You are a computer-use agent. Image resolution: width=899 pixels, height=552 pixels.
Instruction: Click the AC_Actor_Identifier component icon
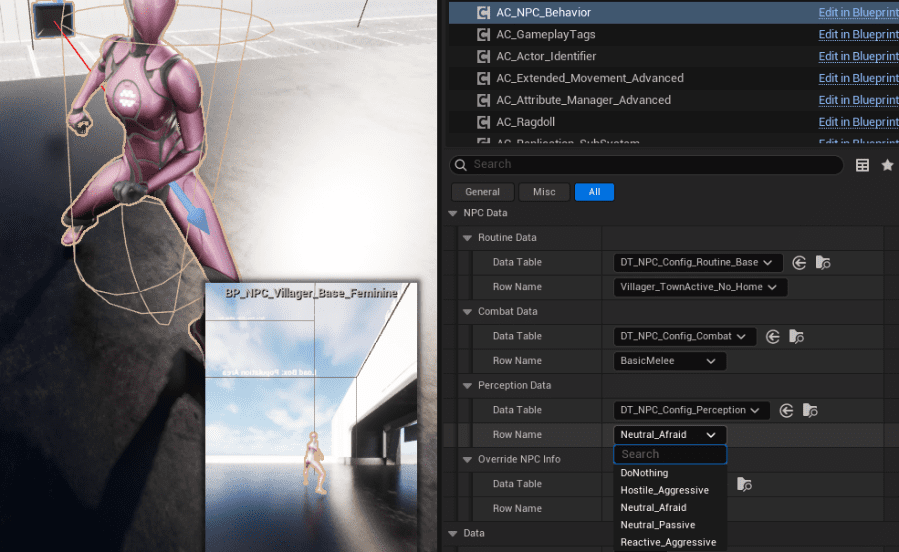point(483,56)
